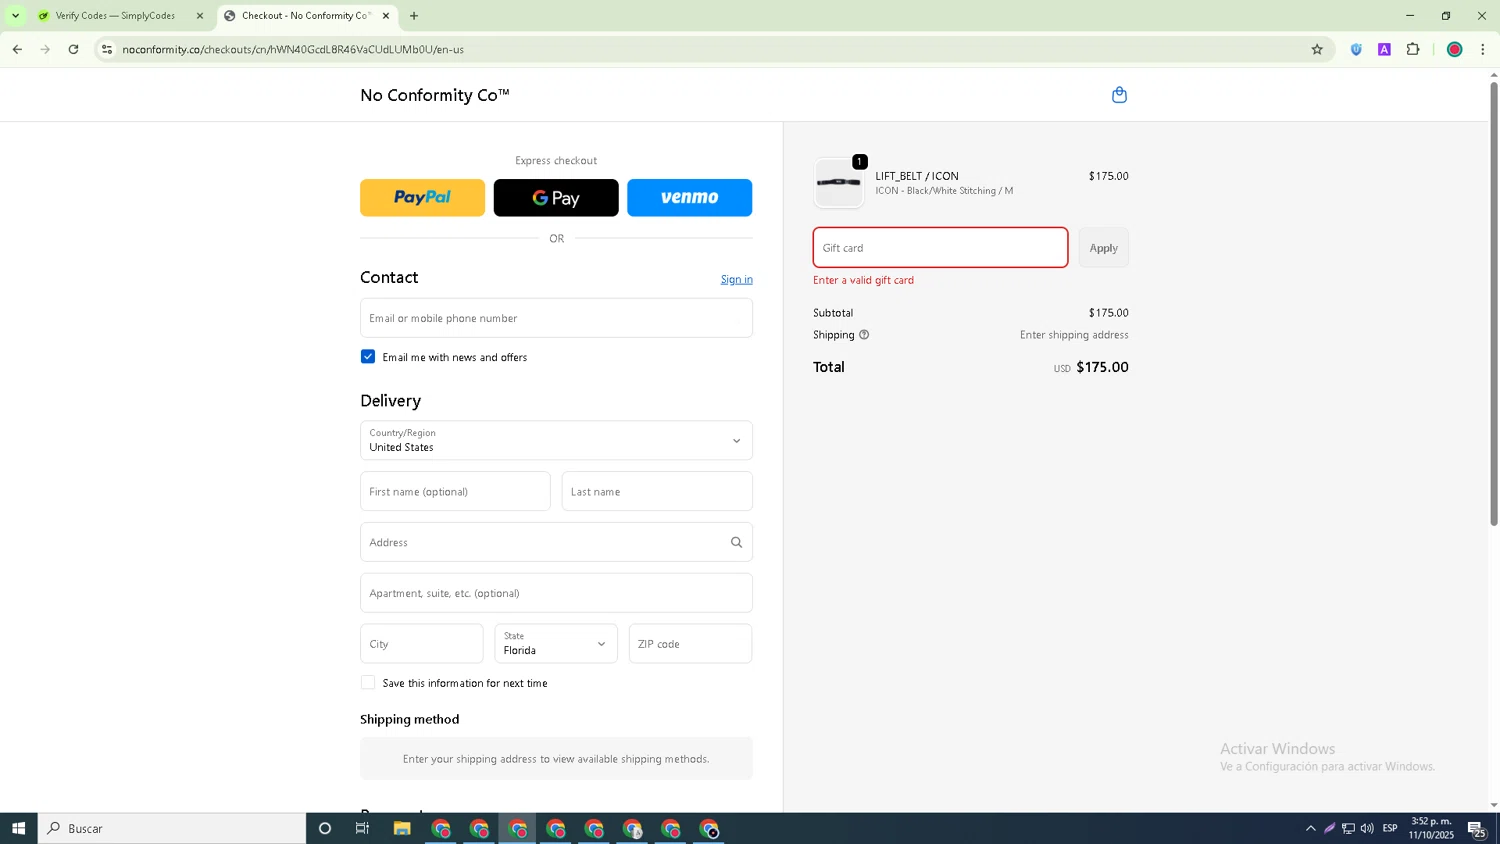This screenshot has width=1500, height=844.
Task: Reload the checkout page
Action: [73, 49]
